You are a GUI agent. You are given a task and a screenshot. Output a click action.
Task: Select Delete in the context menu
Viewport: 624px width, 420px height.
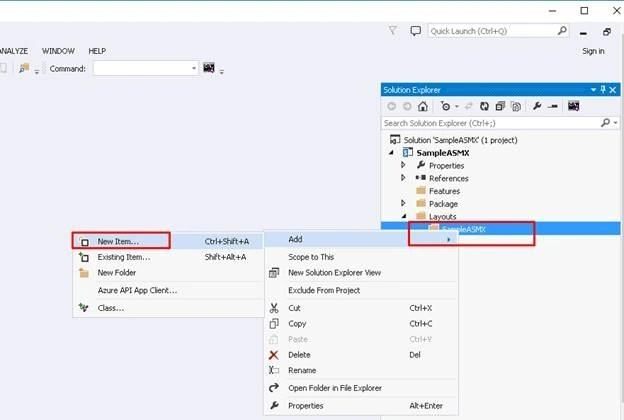[361, 355]
